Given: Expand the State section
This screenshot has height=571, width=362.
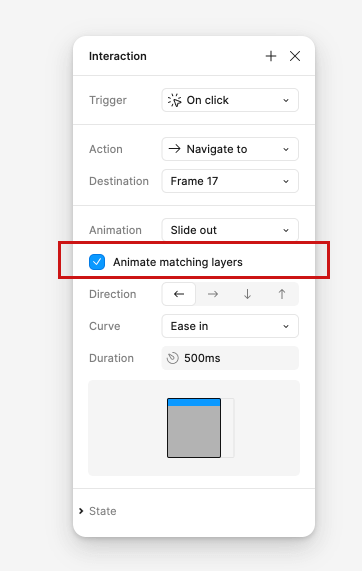Looking at the screenshot, I should coord(97,511).
